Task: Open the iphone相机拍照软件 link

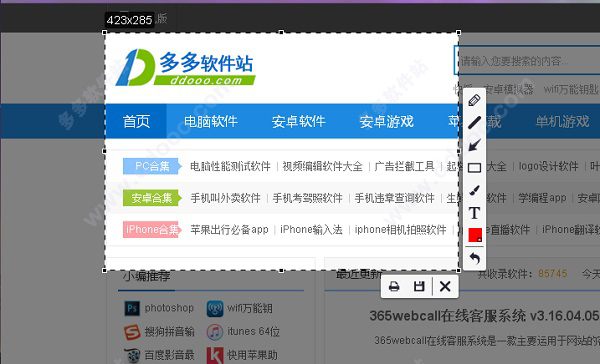Action: click(400, 229)
